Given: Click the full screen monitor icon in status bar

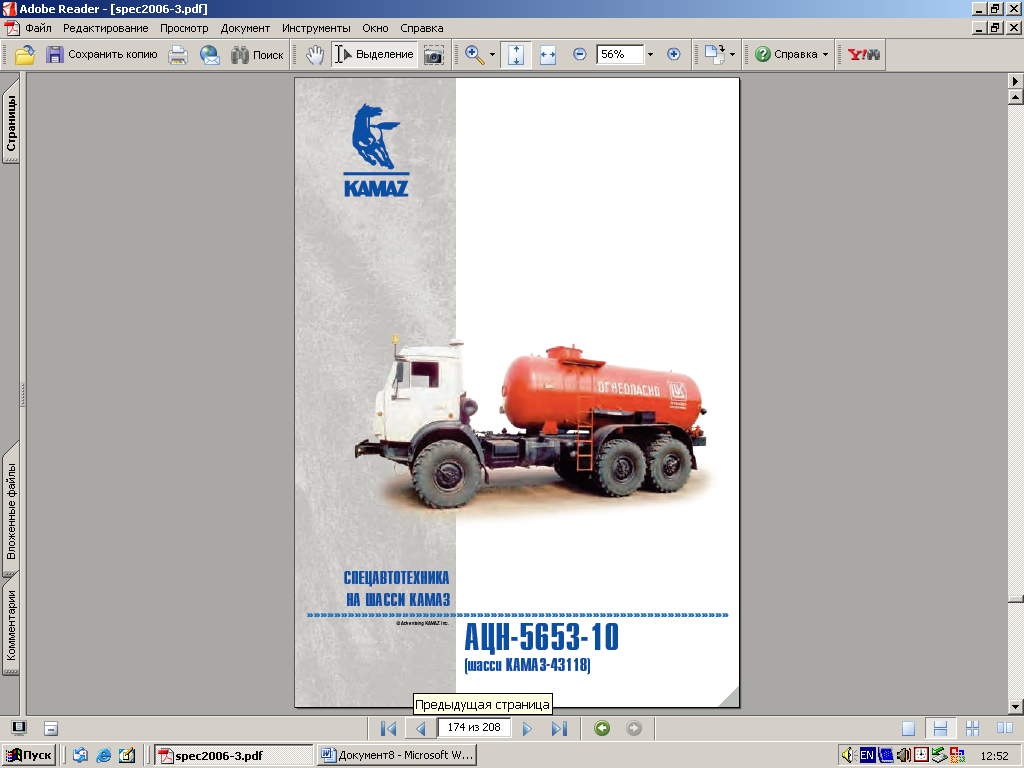Looking at the screenshot, I should pyautogui.click(x=19, y=728).
